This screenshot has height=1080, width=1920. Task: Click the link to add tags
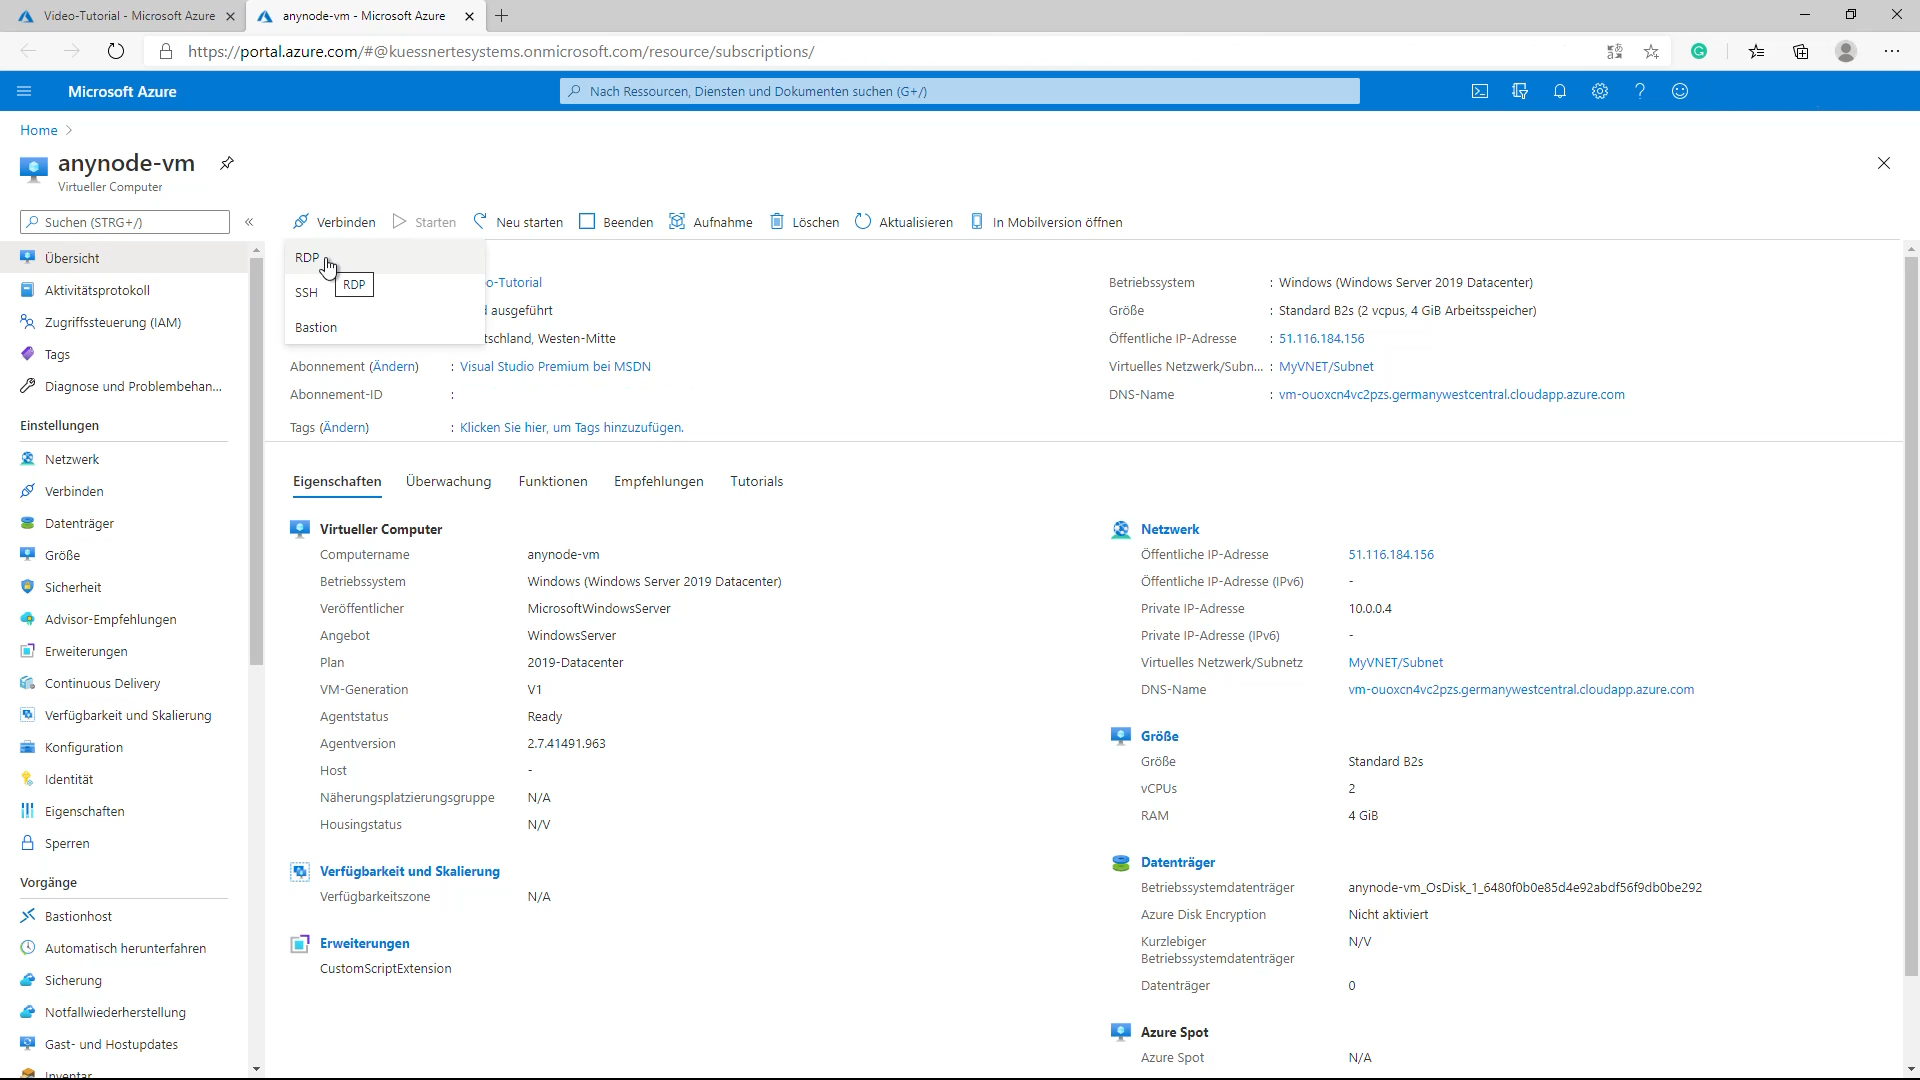pyautogui.click(x=572, y=427)
